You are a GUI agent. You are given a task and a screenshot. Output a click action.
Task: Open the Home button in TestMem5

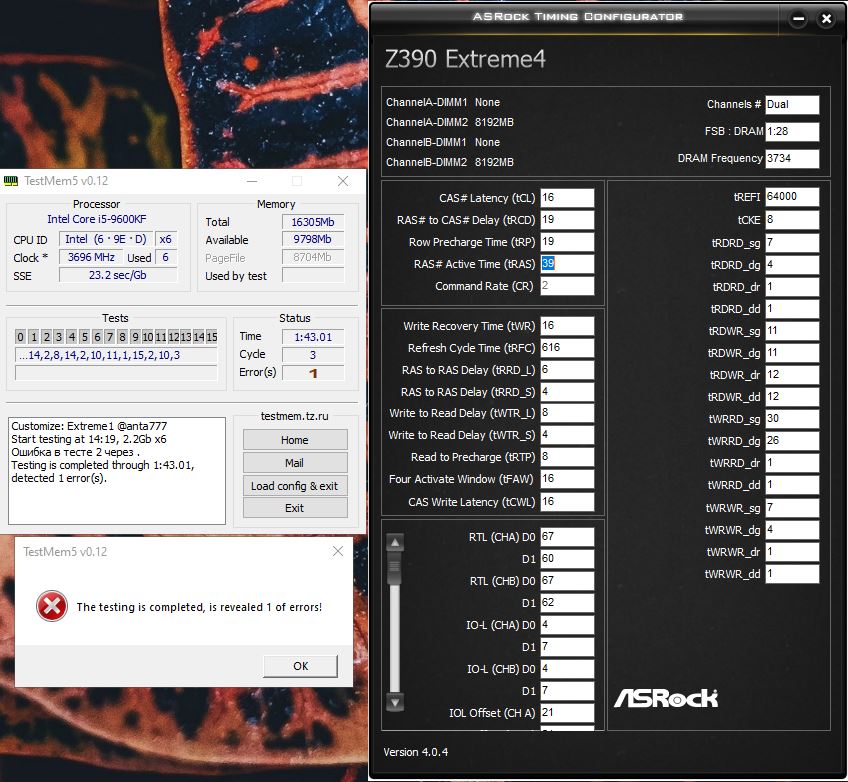tap(295, 440)
